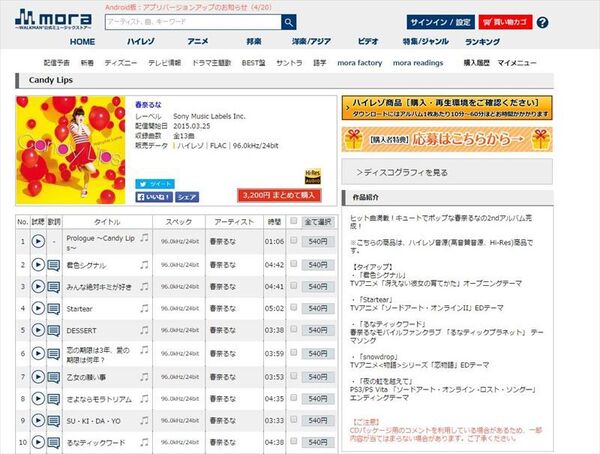Open the mora readings link
The width and height of the screenshot is (600, 454).
[x=418, y=63]
